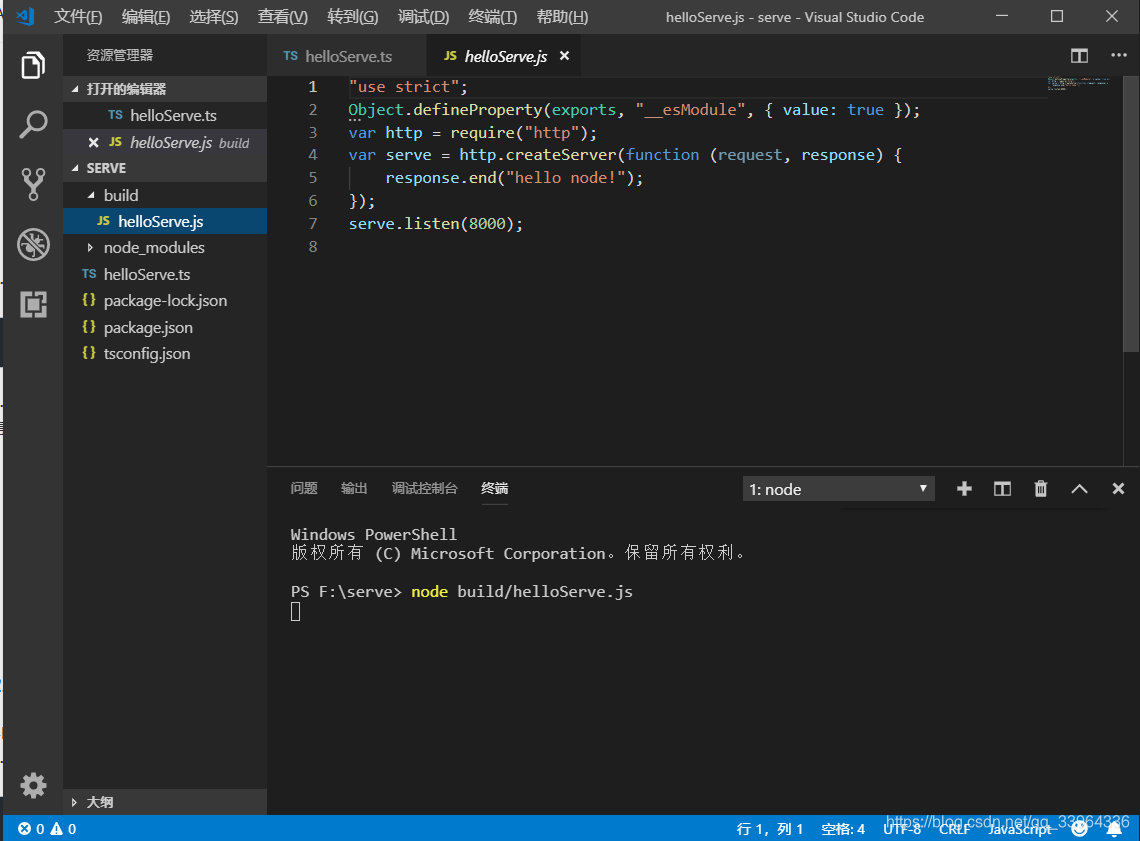
Task: Click the editor vertical scrollbar
Action: (1131, 214)
